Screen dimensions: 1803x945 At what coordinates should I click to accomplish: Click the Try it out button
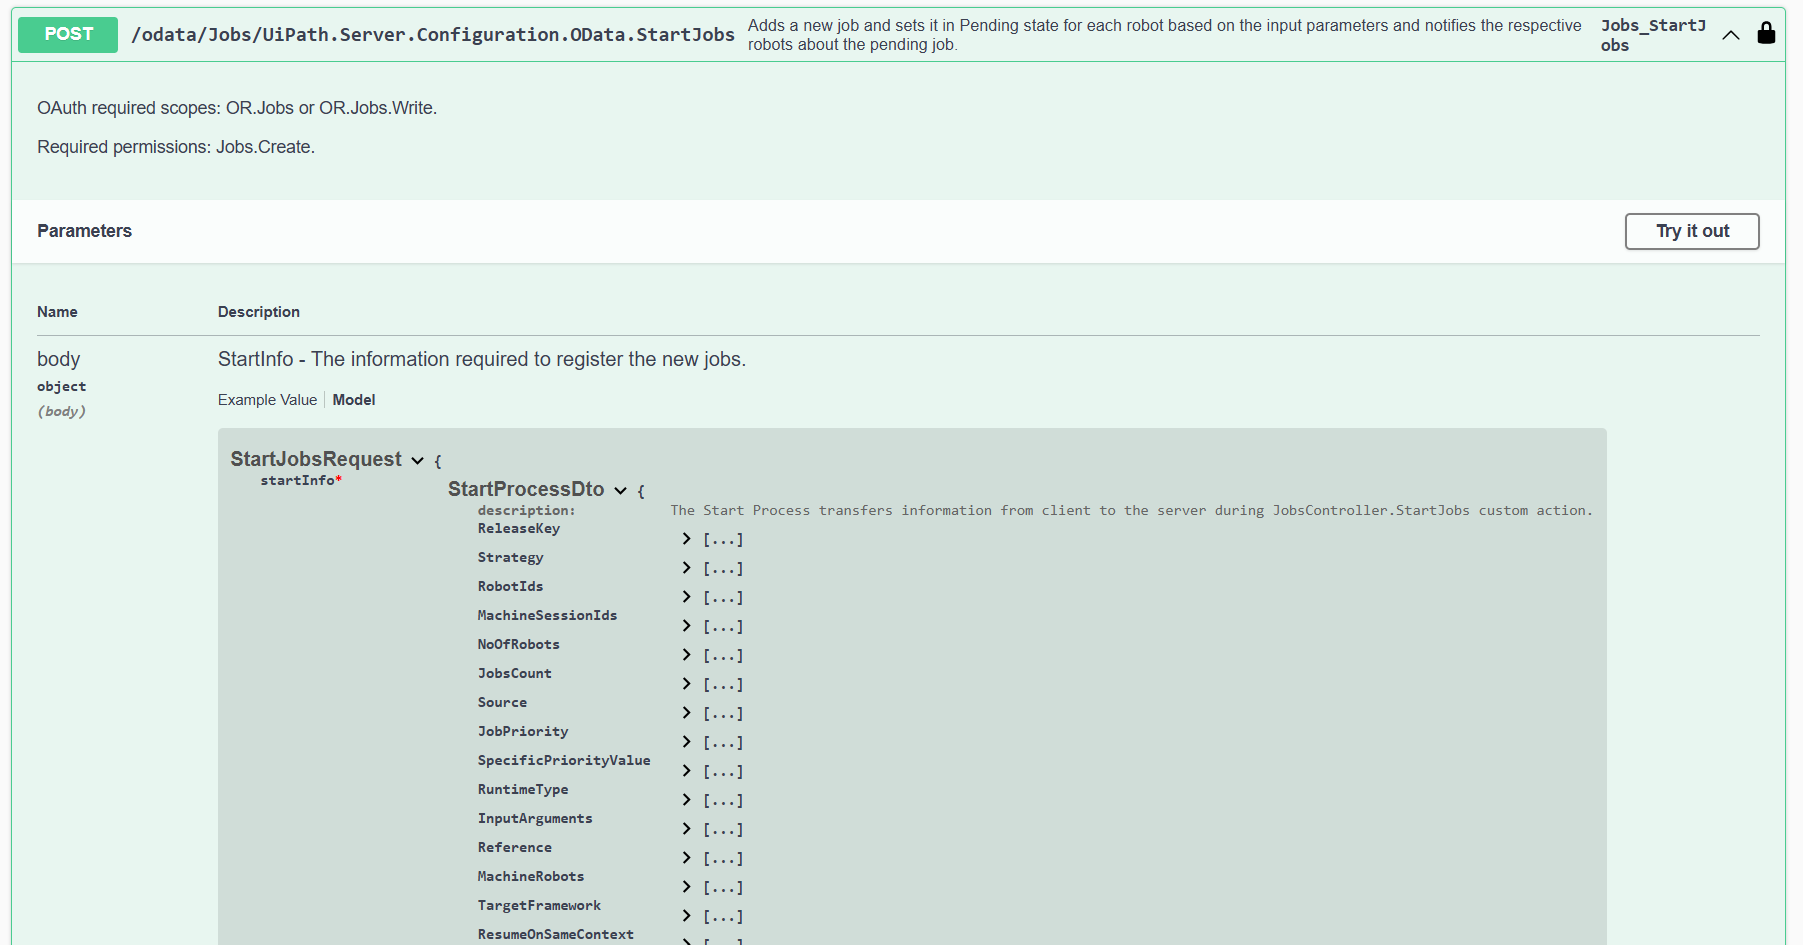pyautogui.click(x=1692, y=231)
